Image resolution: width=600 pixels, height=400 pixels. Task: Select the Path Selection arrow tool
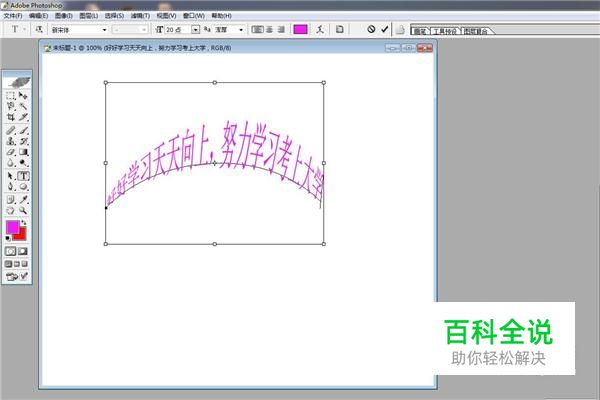11,176
